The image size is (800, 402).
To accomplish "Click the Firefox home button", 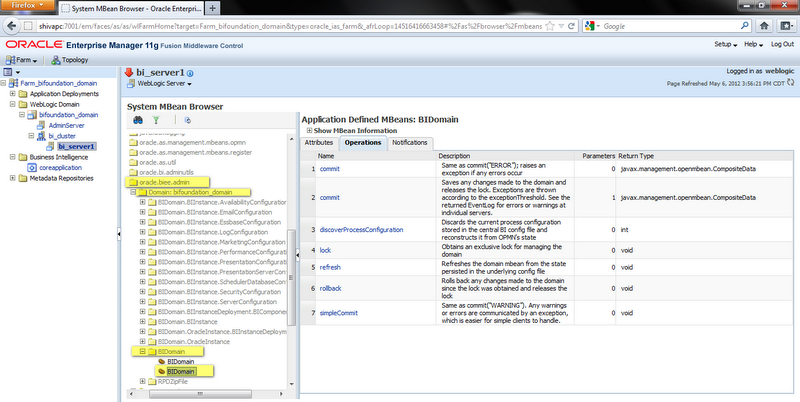I will [763, 24].
